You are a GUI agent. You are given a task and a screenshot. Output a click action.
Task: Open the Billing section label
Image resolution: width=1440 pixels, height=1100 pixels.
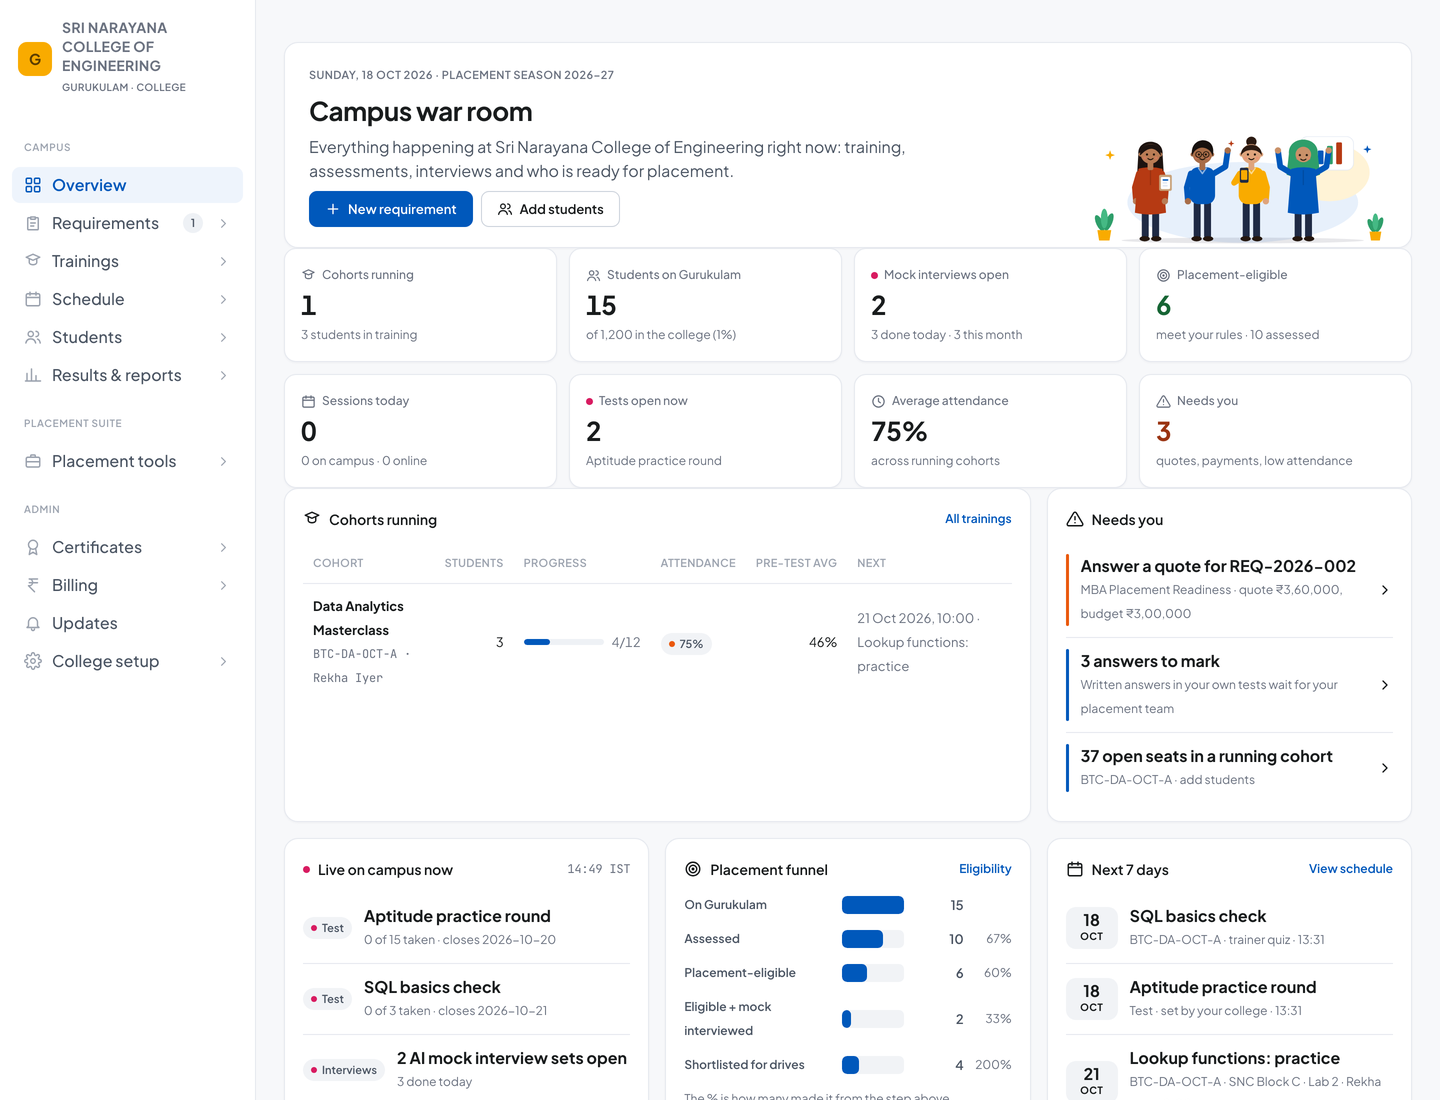tap(75, 585)
